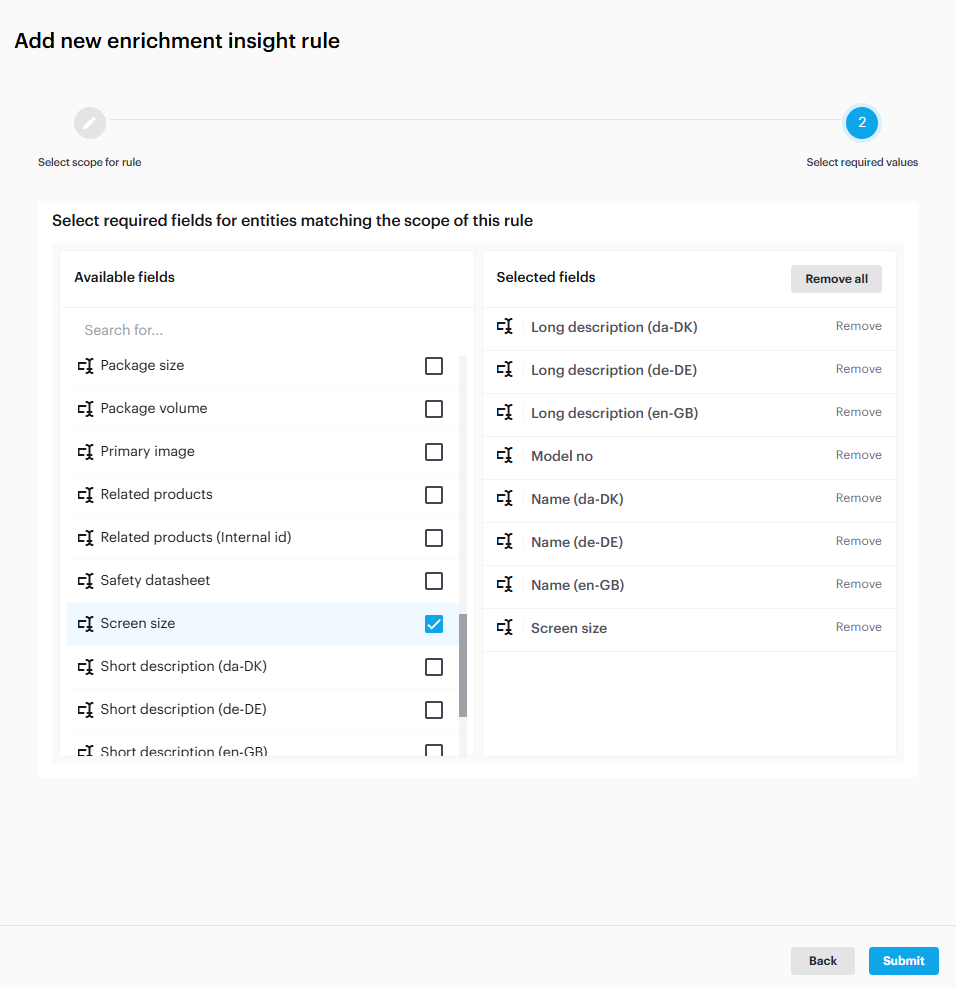956x988 pixels.
Task: Click field icon next to Model no
Action: (506, 456)
